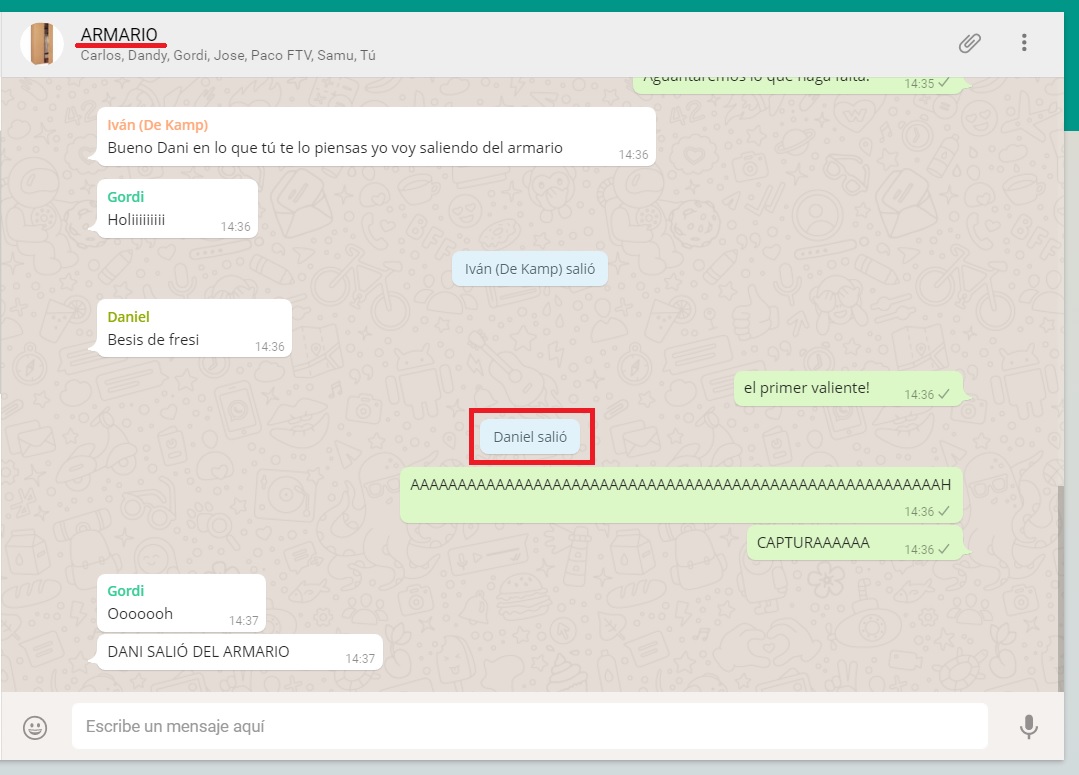This screenshot has width=1079, height=775.
Task: Click the 'Daniel salió' system notice
Action: click(530, 437)
